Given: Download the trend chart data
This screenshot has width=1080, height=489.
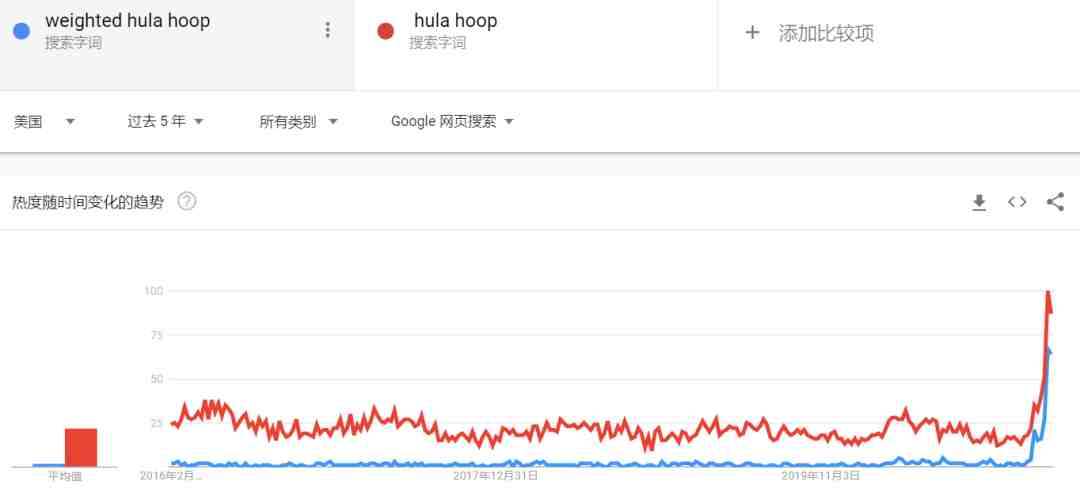Looking at the screenshot, I should (x=979, y=202).
